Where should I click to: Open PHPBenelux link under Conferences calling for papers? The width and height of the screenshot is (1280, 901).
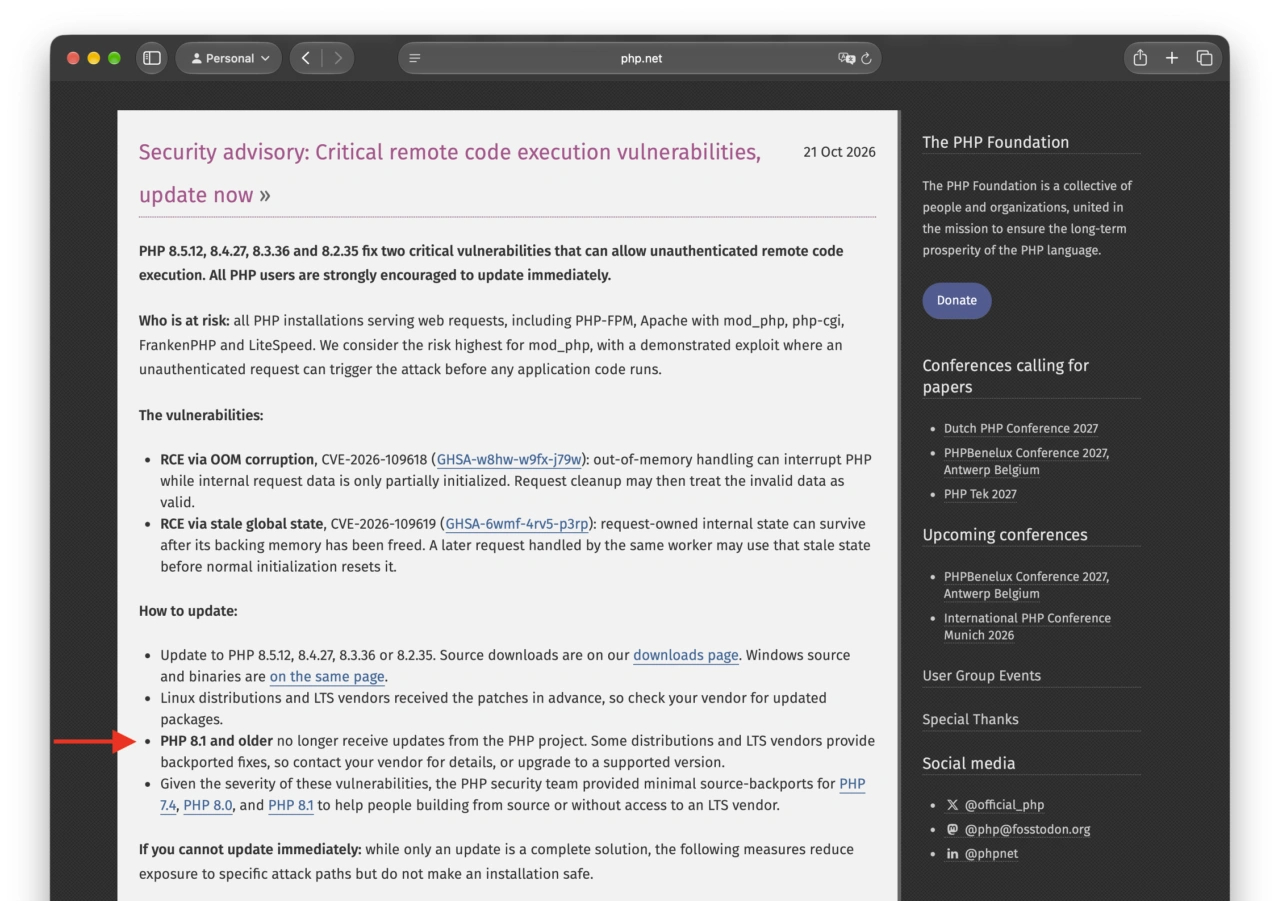point(1026,462)
